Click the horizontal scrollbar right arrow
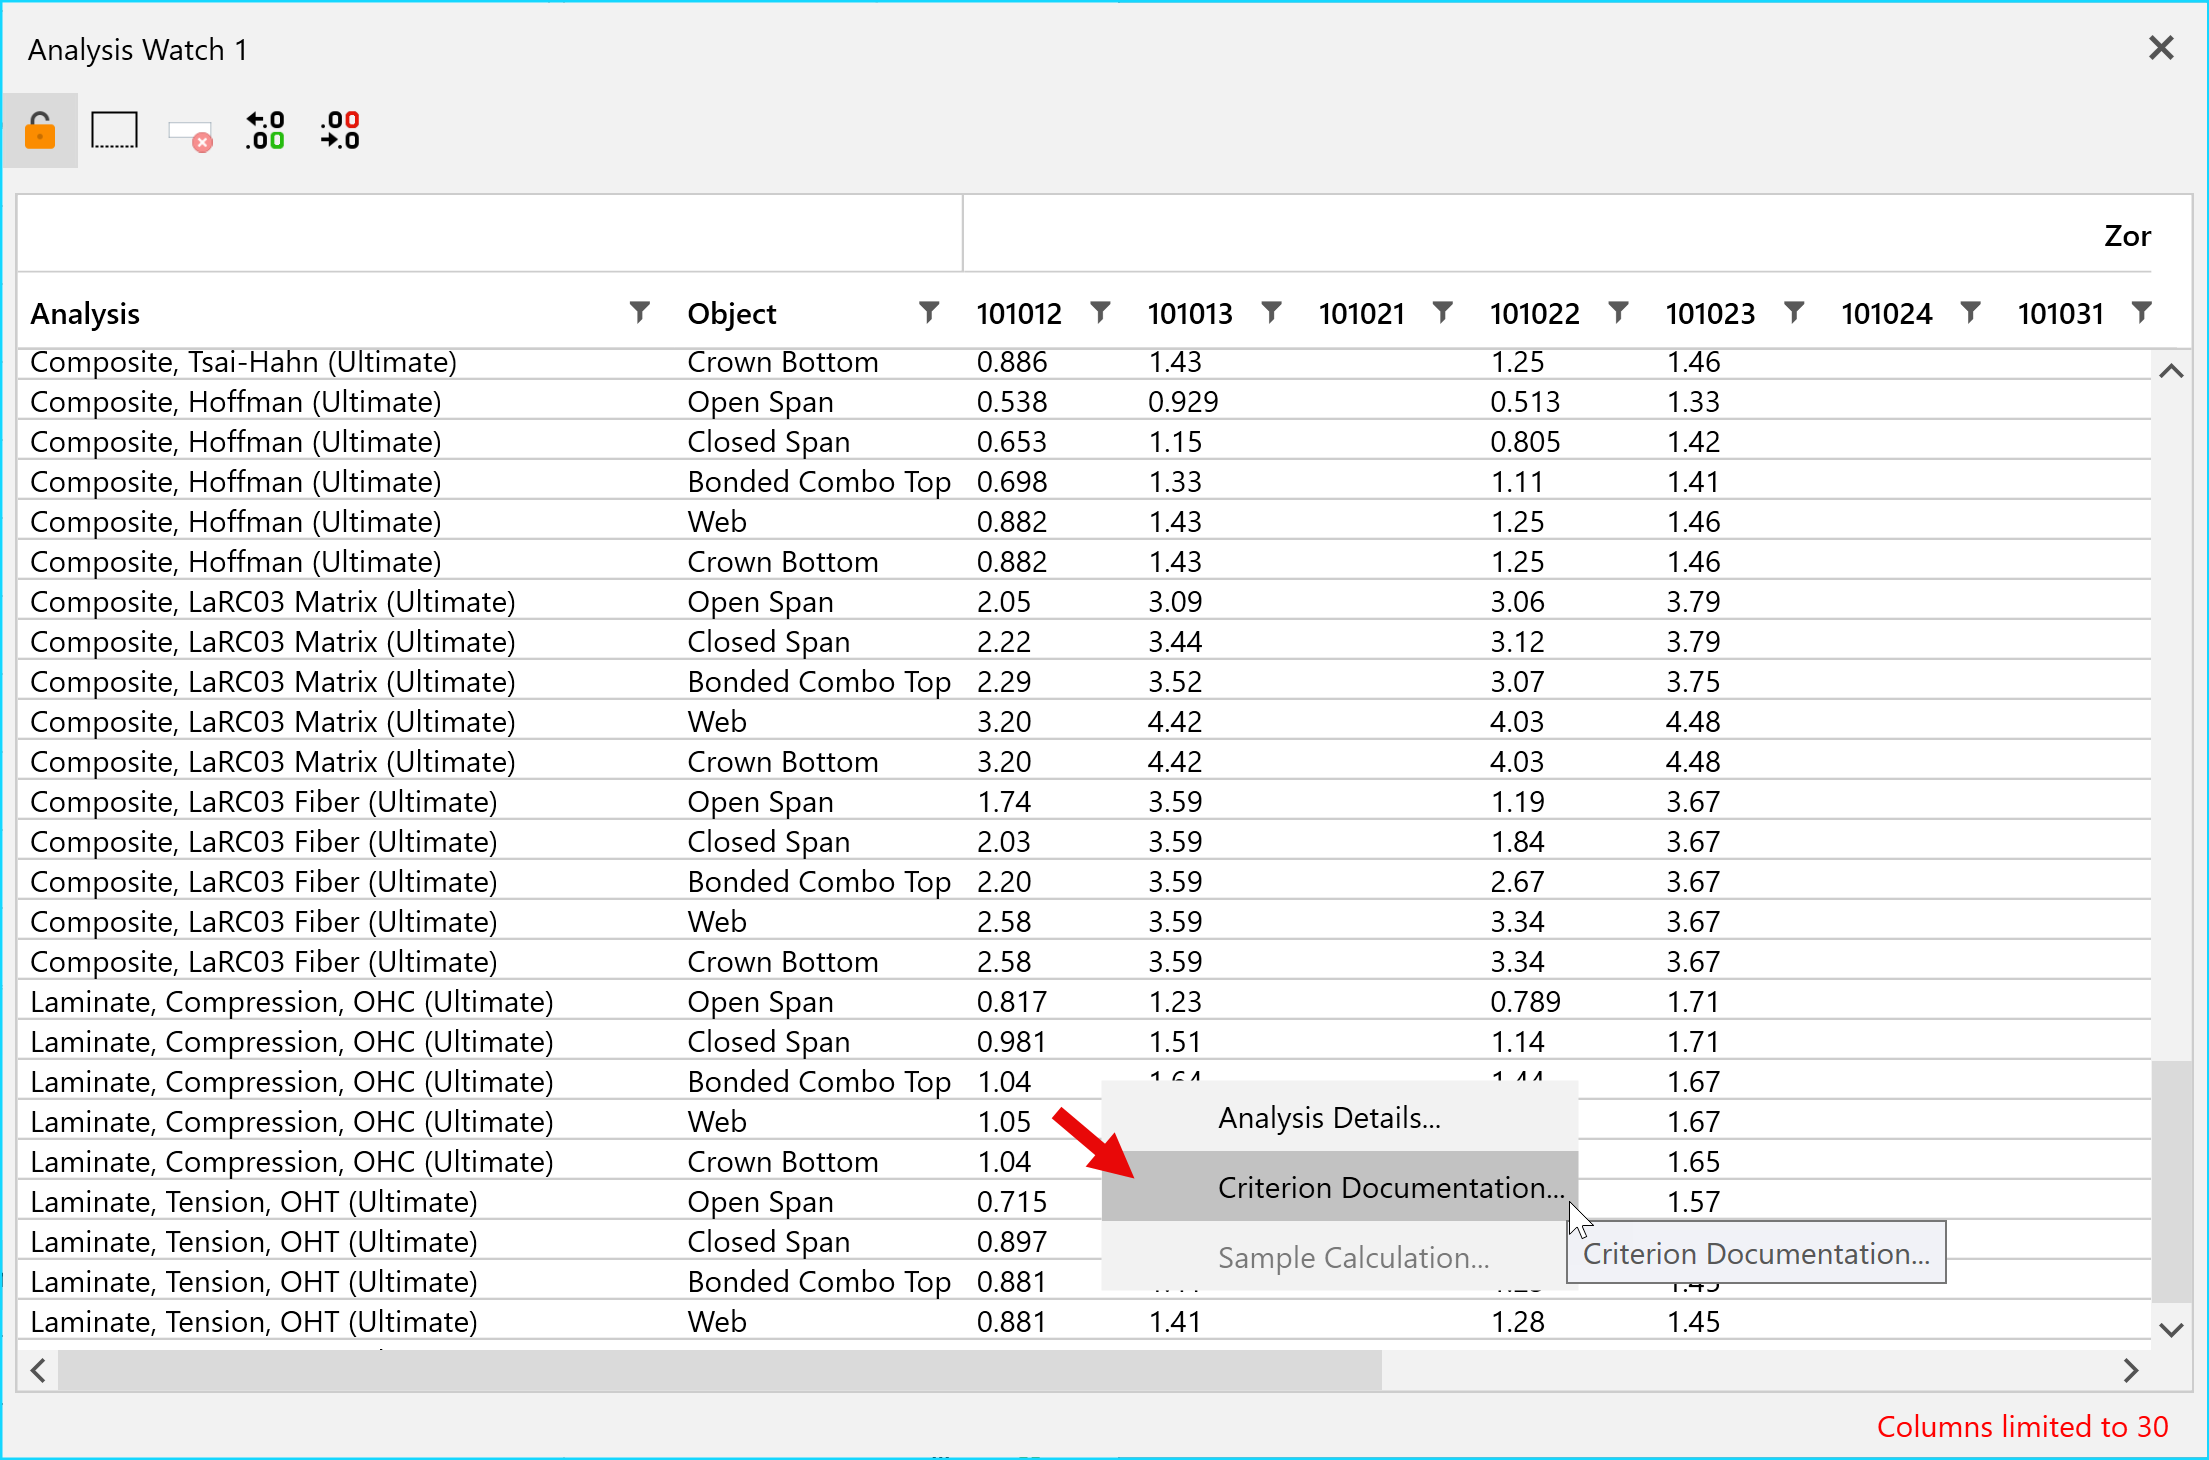Image resolution: width=2209 pixels, height=1460 pixels. point(2131,1370)
